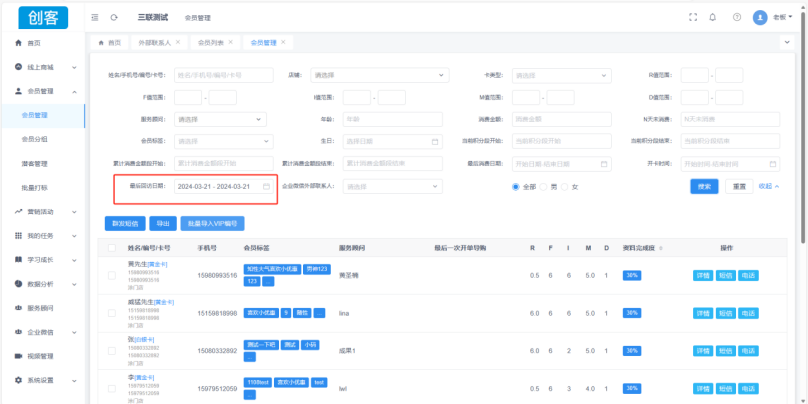This screenshot has width=808, height=404.
Task: Click the 导出 button
Action: coord(163,224)
